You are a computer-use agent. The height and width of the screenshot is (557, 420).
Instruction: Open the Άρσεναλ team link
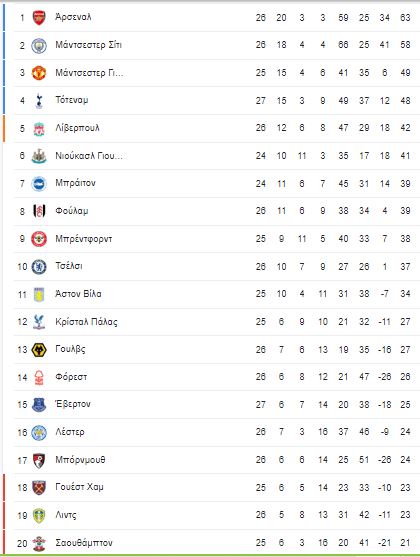pyautogui.click(x=73, y=17)
